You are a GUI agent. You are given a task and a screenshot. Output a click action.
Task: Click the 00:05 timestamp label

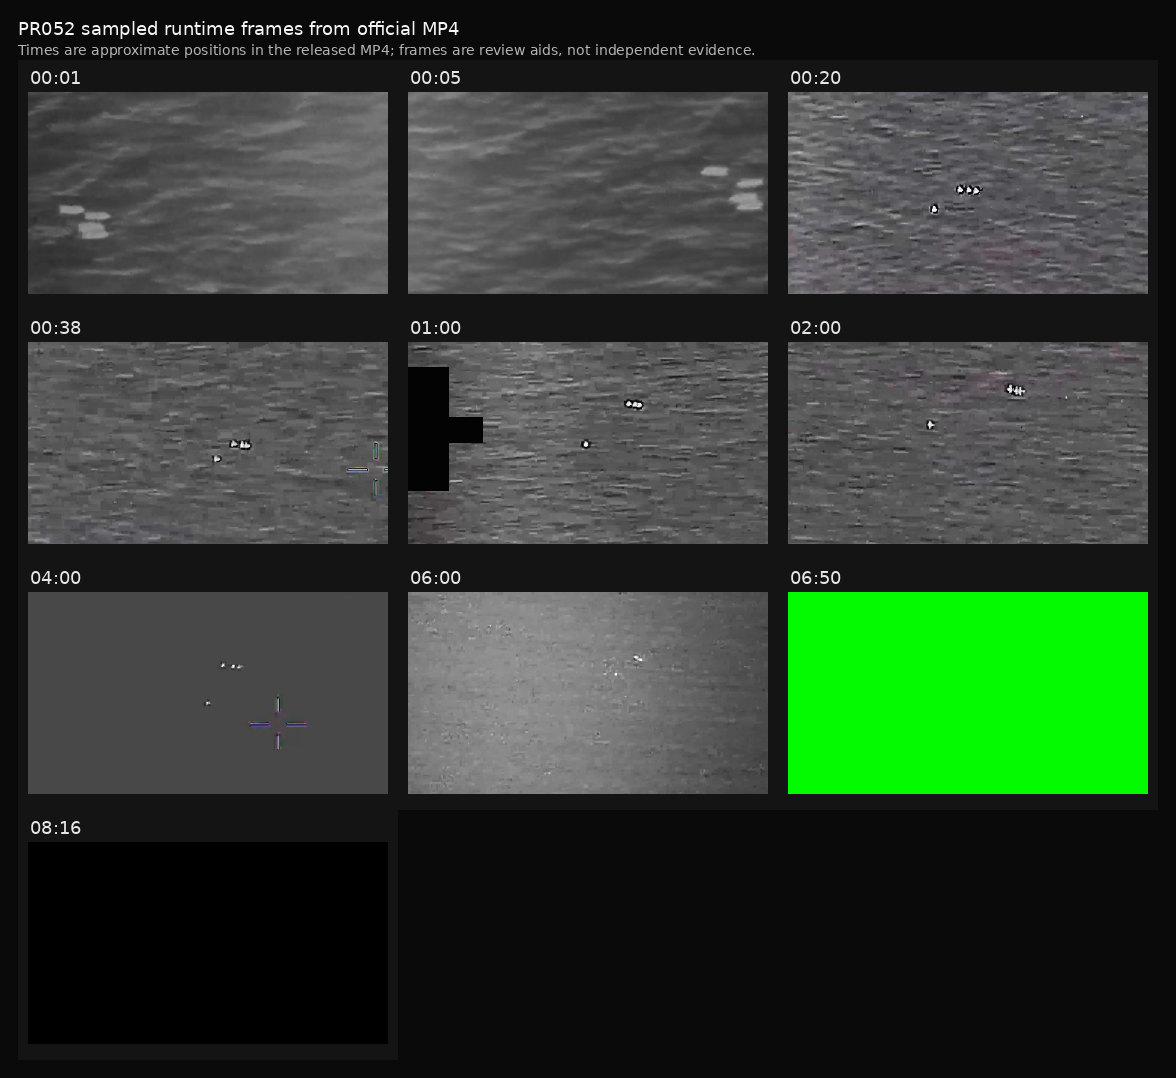coord(436,78)
